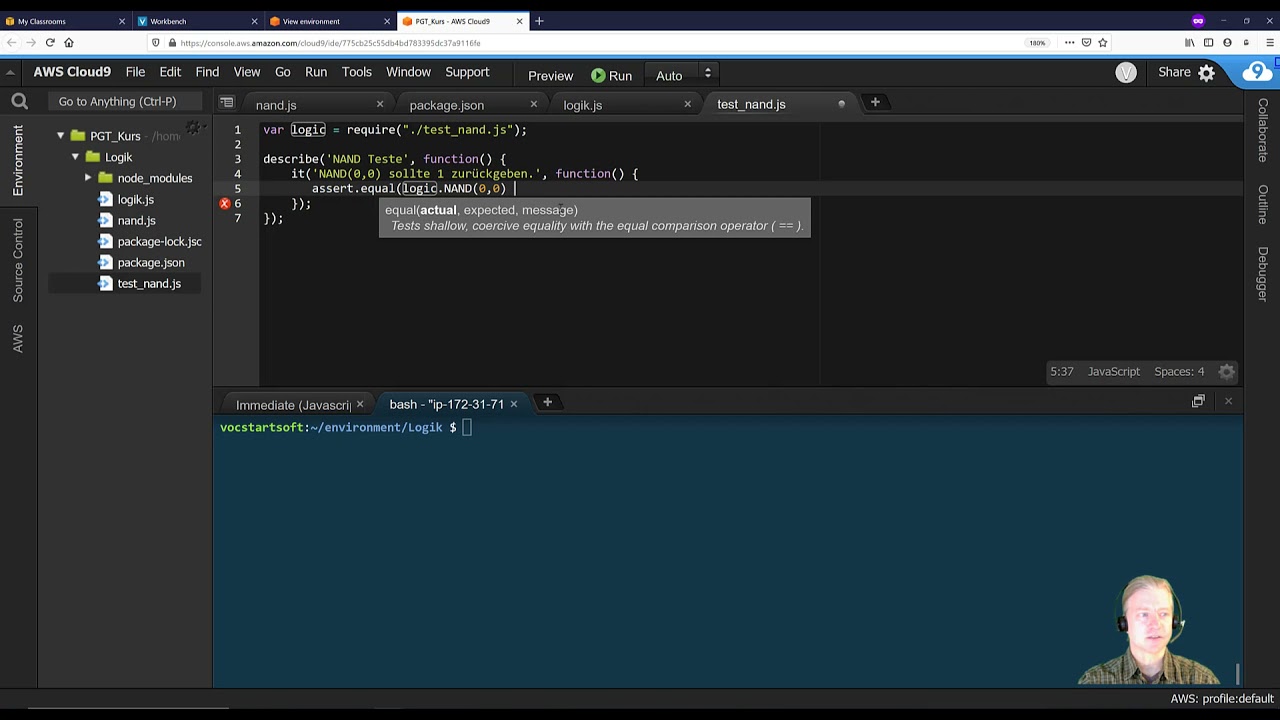Reload the browser page
This screenshot has height=720, width=1280.
[x=50, y=43]
